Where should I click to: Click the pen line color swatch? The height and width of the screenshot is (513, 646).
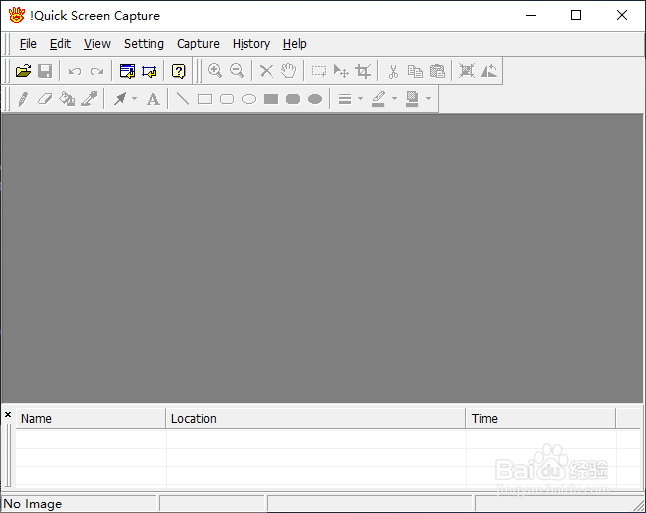click(379, 99)
